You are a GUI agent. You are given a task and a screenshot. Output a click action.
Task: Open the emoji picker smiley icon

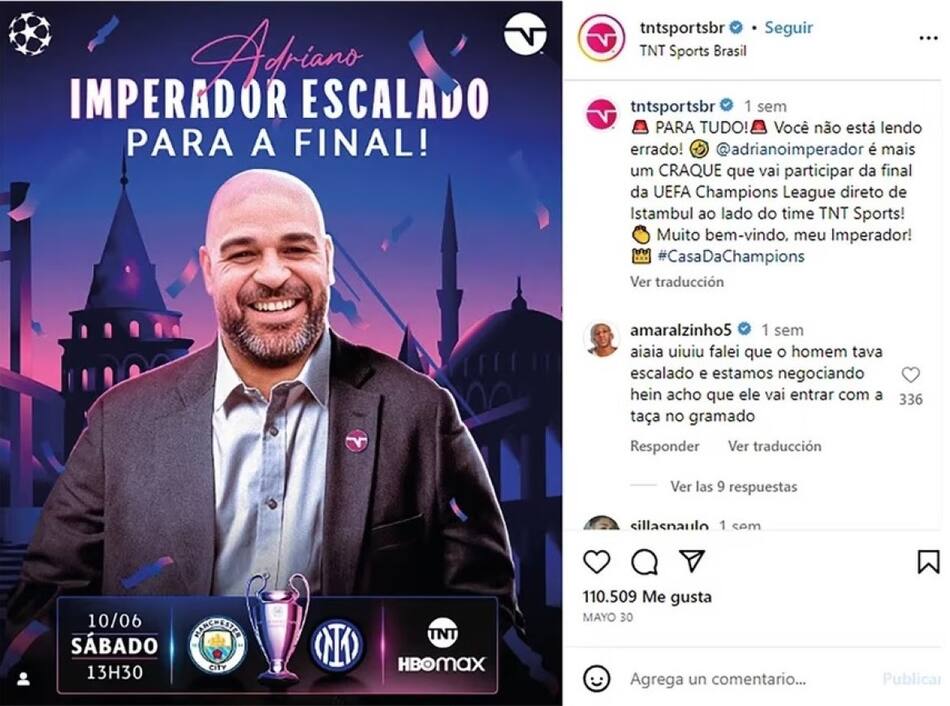click(x=596, y=679)
